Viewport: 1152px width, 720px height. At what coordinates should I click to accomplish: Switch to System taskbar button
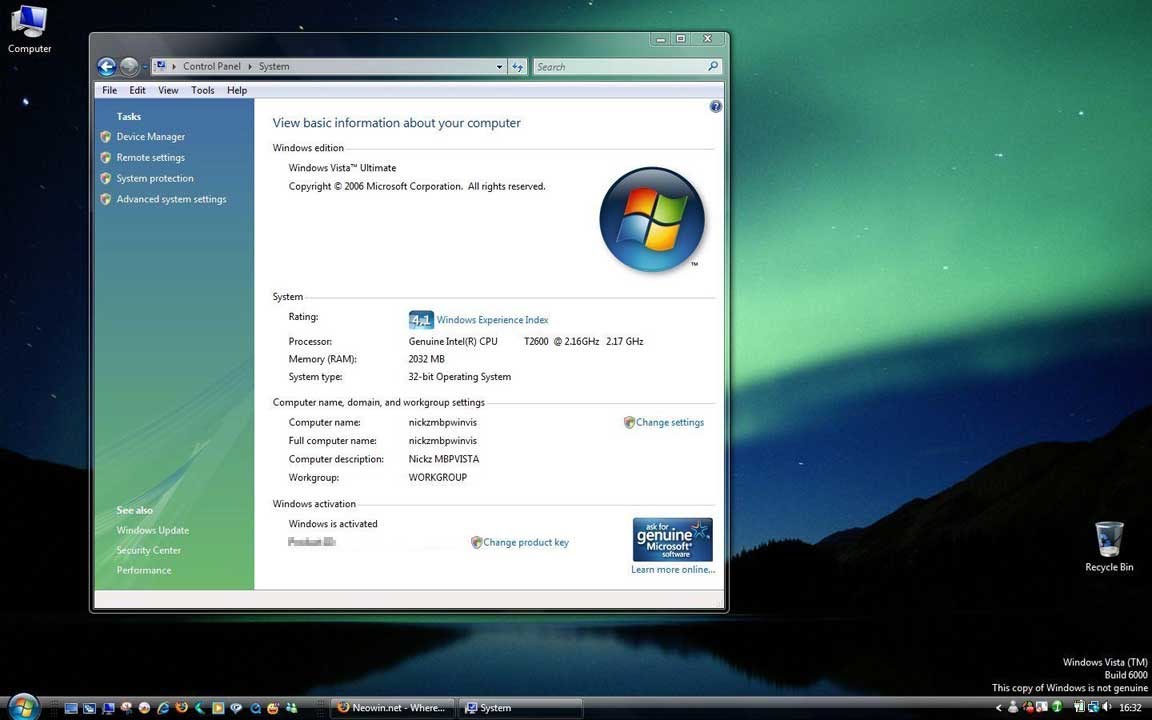520,708
